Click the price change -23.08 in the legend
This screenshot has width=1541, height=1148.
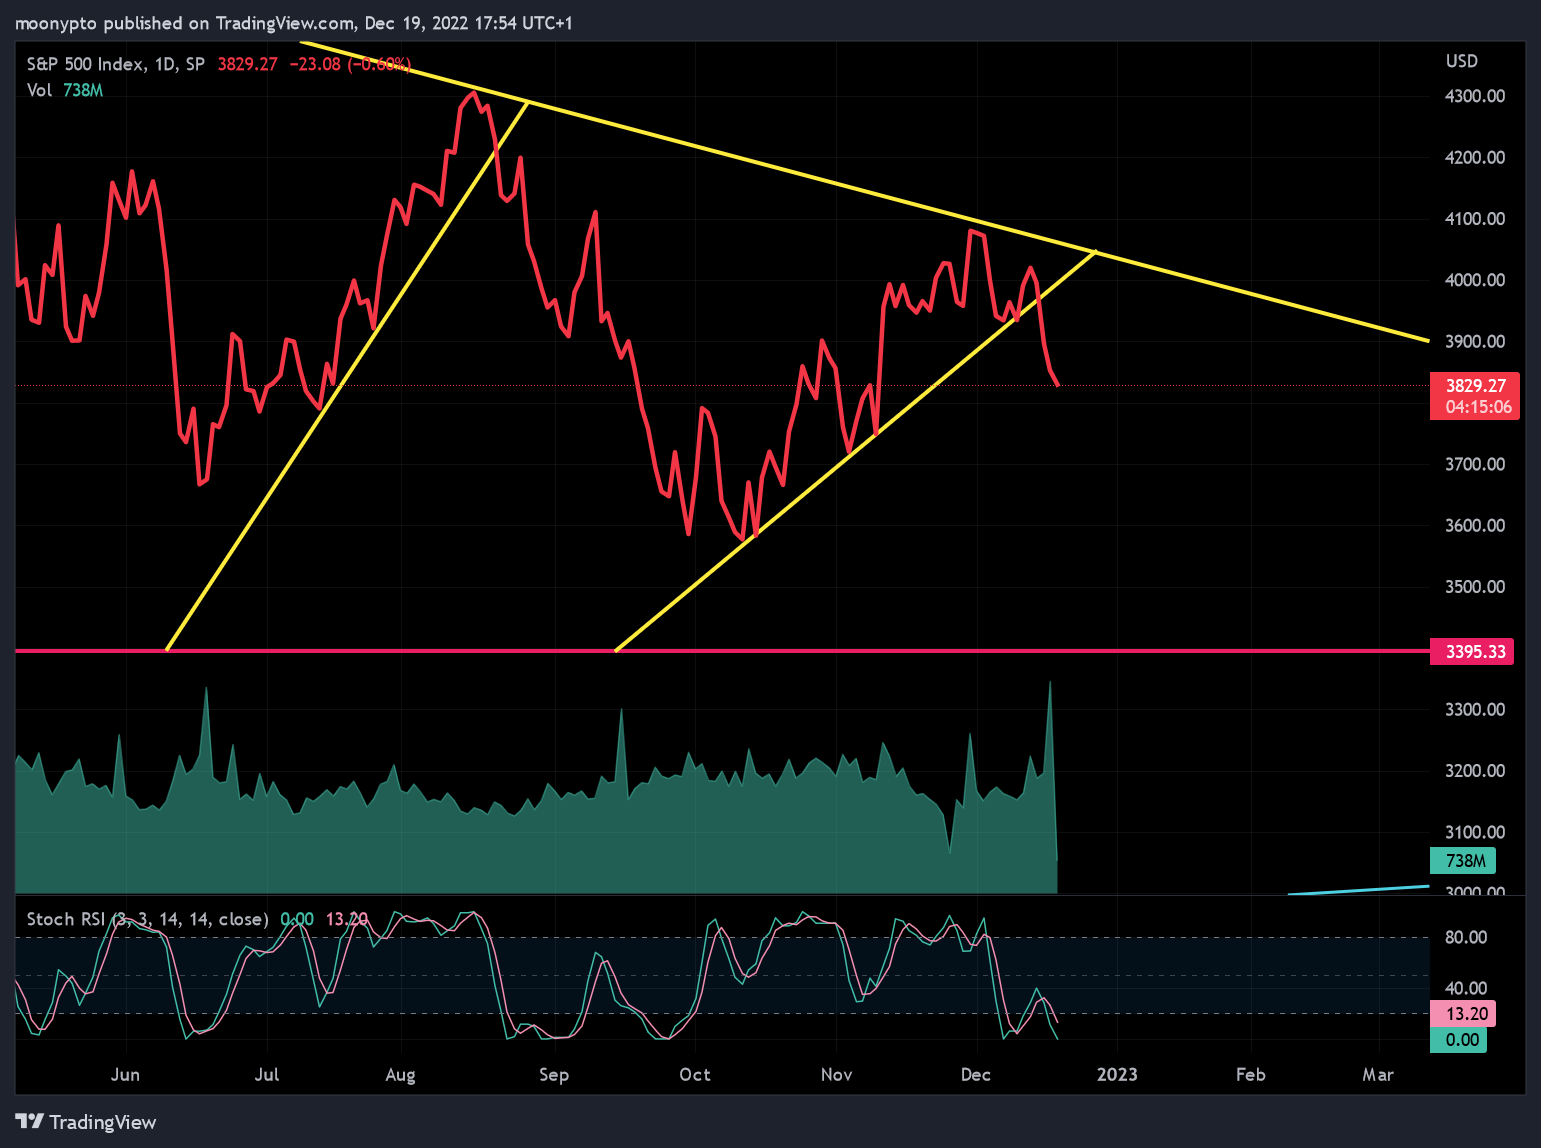pyautogui.click(x=314, y=64)
